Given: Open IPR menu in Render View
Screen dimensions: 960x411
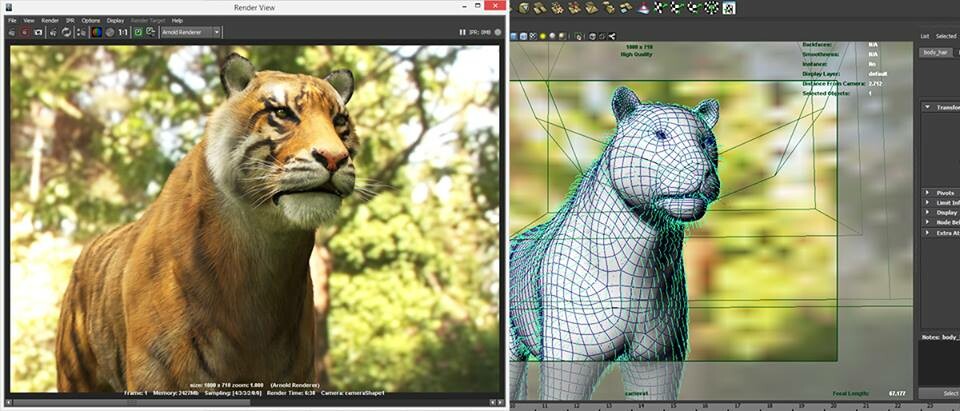Looking at the screenshot, I should 70,20.
